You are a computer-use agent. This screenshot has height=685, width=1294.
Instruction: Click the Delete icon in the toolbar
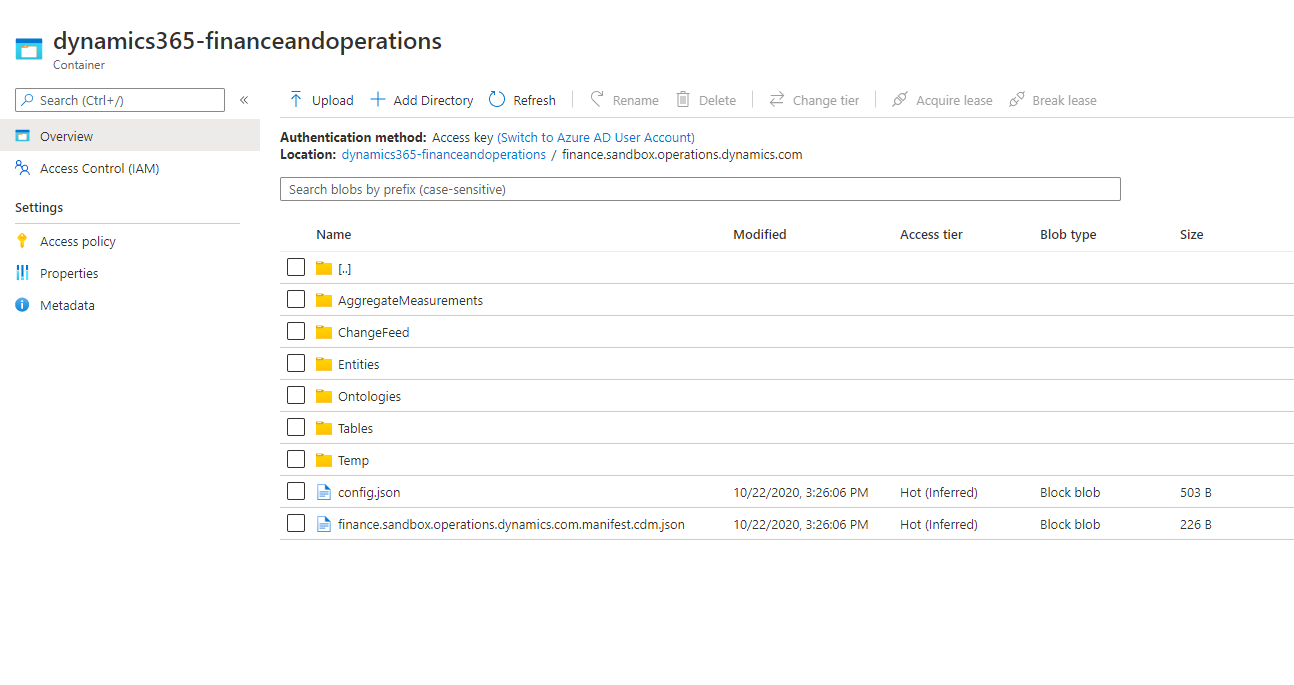coord(684,99)
